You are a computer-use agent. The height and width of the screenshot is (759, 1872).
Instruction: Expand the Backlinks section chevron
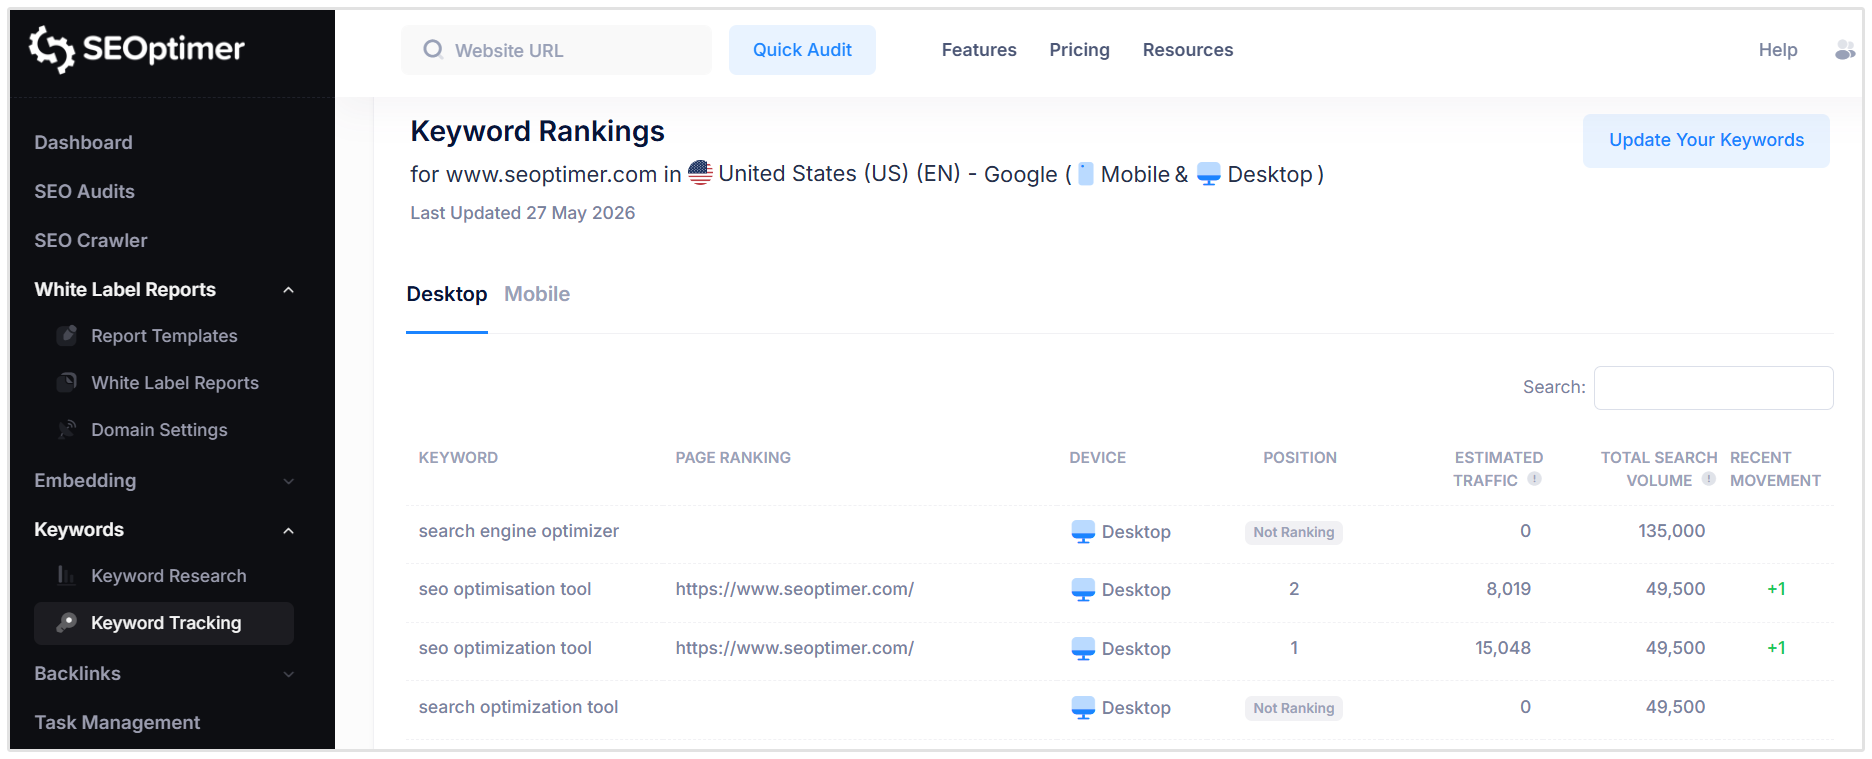[288, 674]
